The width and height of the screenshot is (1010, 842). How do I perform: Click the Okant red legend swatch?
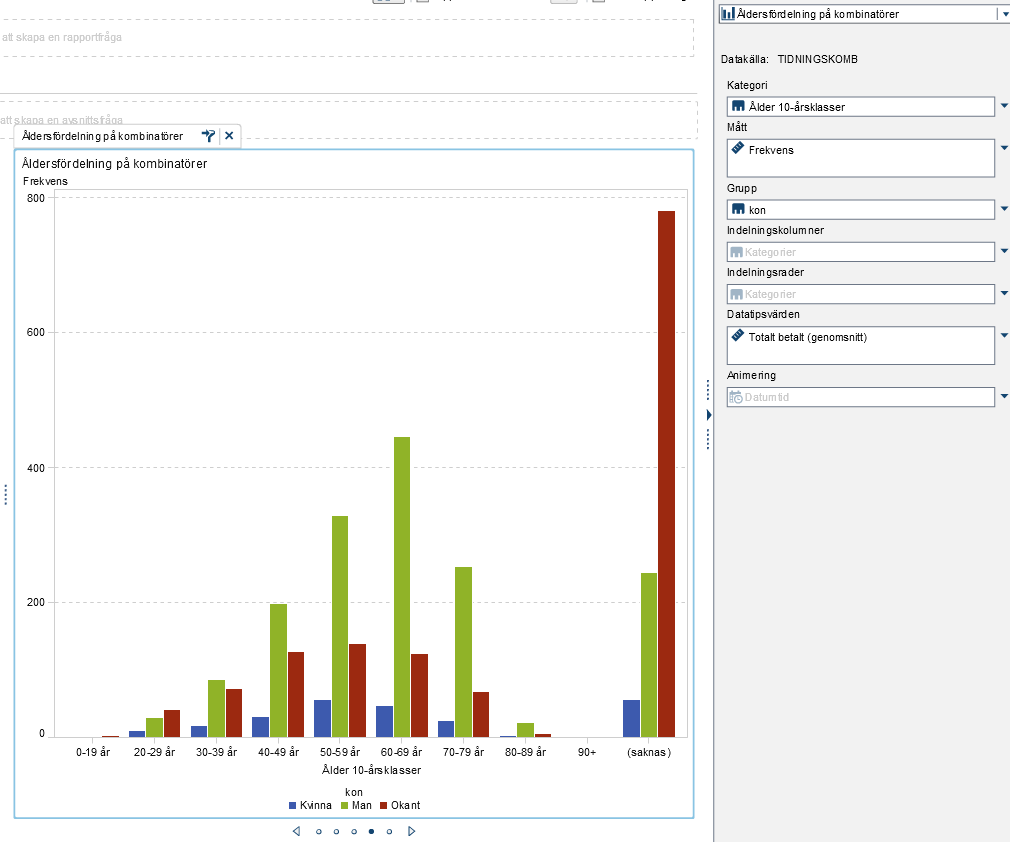383,805
